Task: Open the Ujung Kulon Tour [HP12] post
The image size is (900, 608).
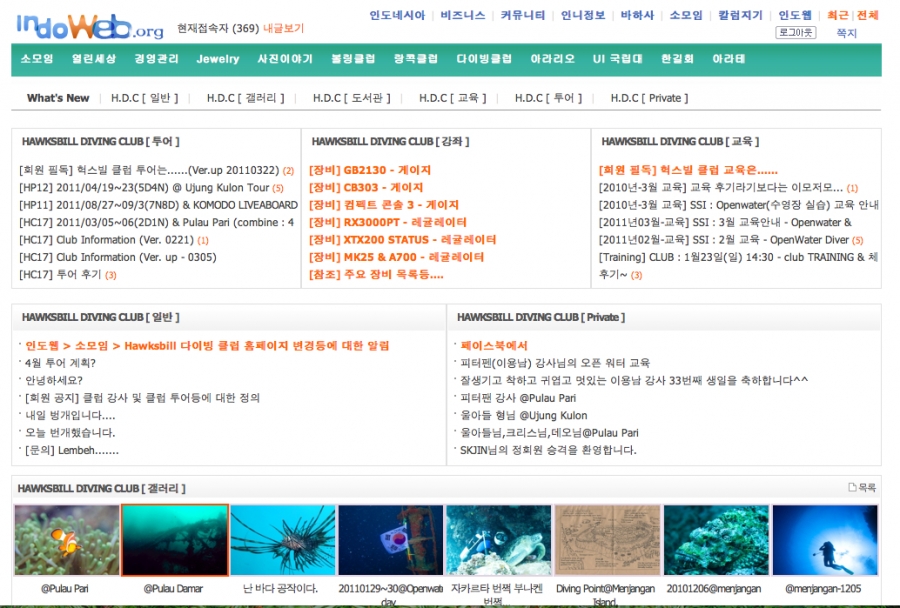Action: click(145, 188)
